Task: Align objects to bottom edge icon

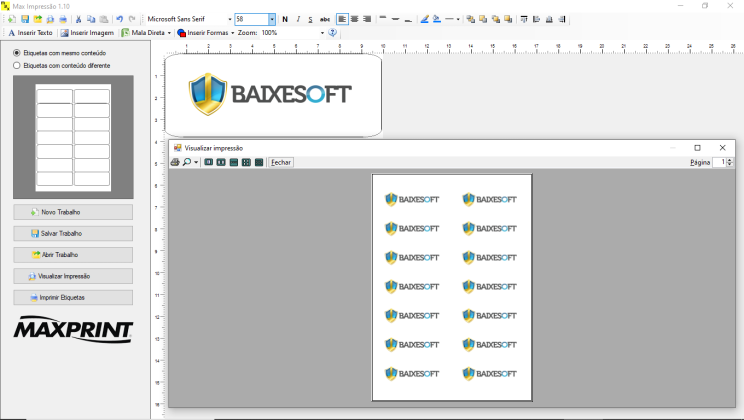Action: coord(549,19)
